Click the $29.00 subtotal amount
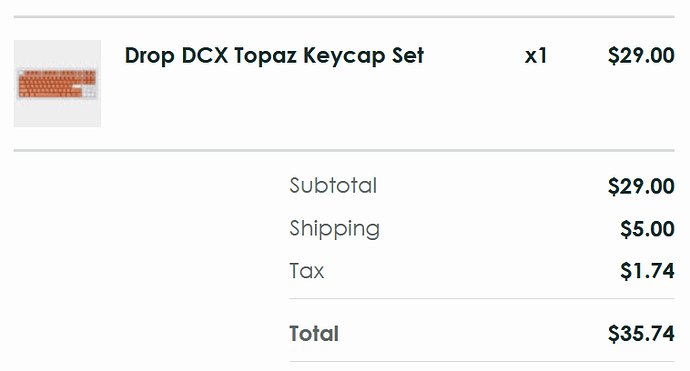Image resolution: width=690 pixels, height=371 pixels. click(641, 186)
